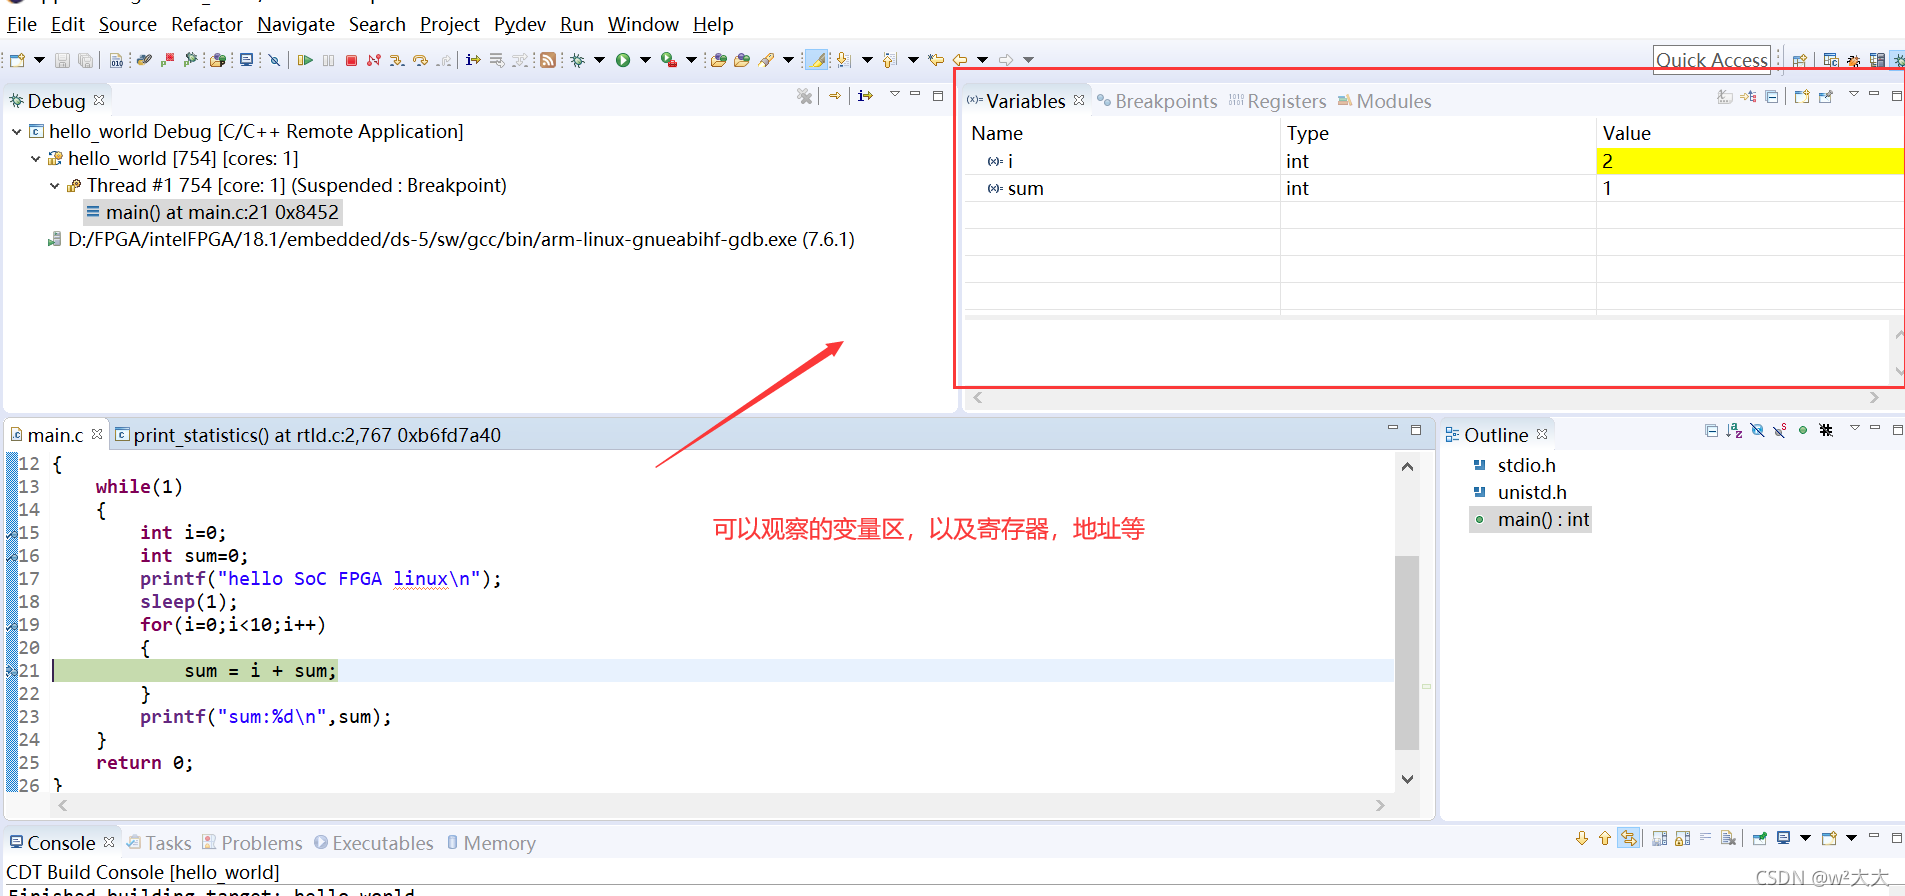Screen dimensions: 1905x896
Task: Click the Debug bug launch icon
Action: (578, 60)
